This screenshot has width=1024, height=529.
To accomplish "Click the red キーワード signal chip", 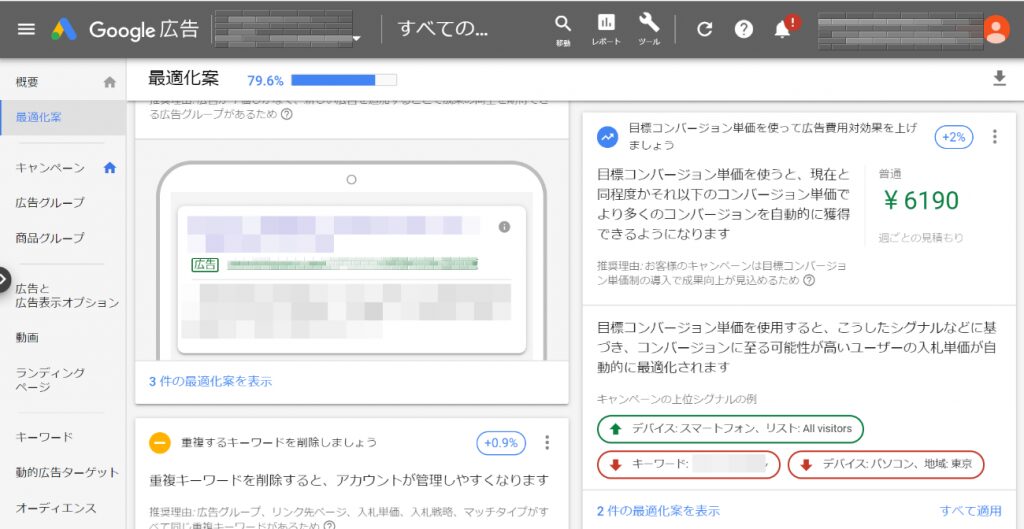I will tap(688, 465).
